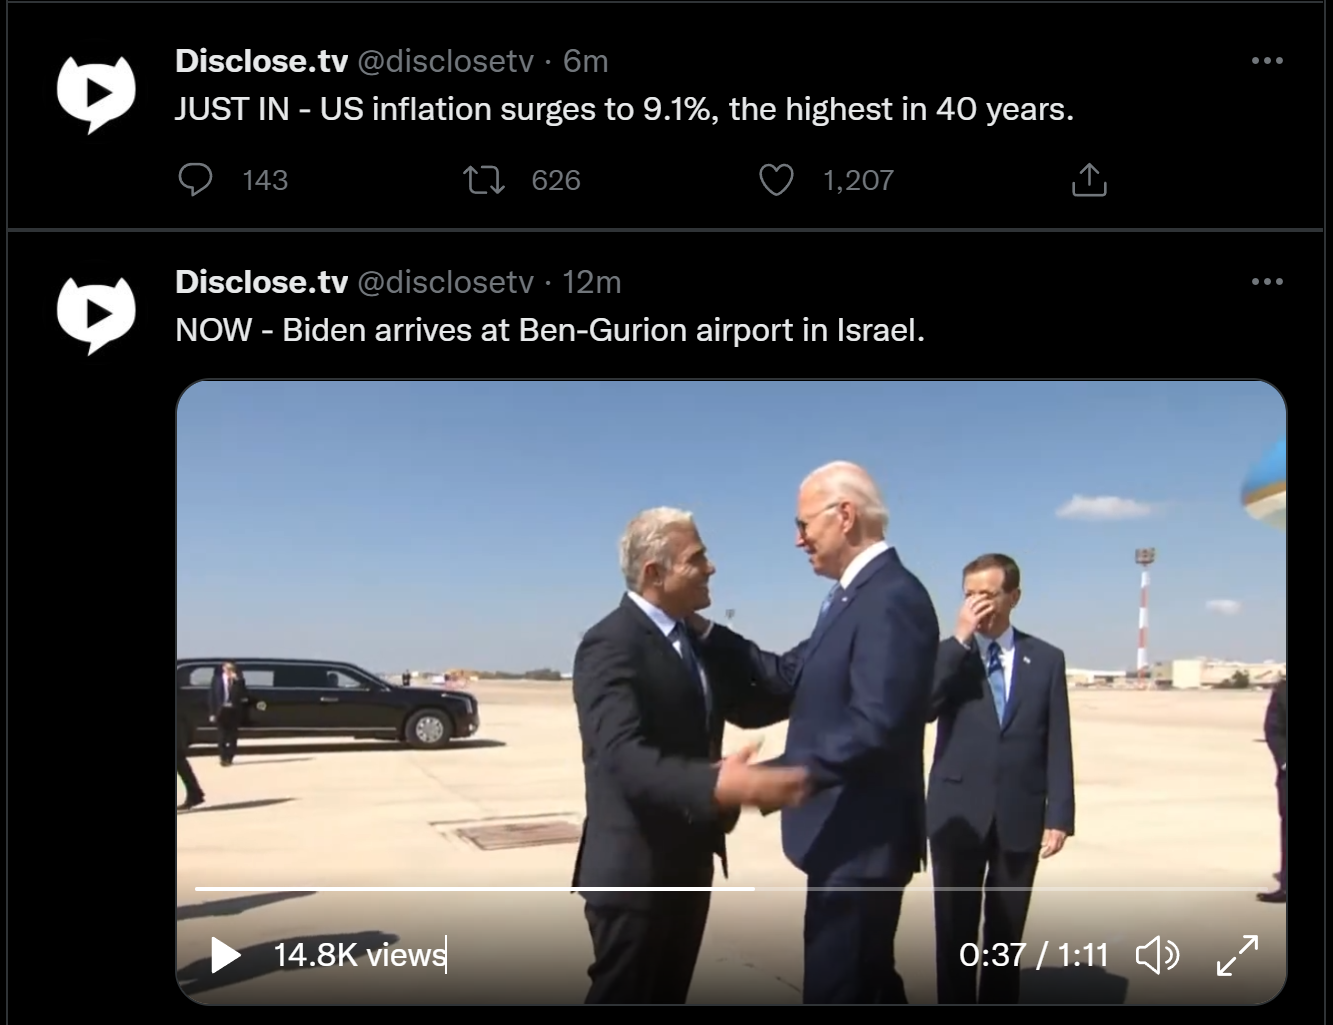Open more options on inflation tweet
The height and width of the screenshot is (1025, 1333).
pos(1267,61)
